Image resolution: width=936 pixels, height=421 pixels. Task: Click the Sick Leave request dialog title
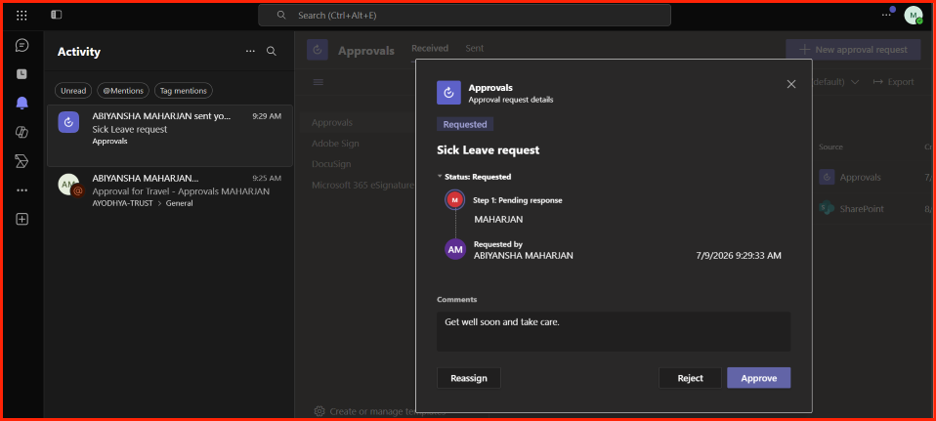(x=488, y=150)
